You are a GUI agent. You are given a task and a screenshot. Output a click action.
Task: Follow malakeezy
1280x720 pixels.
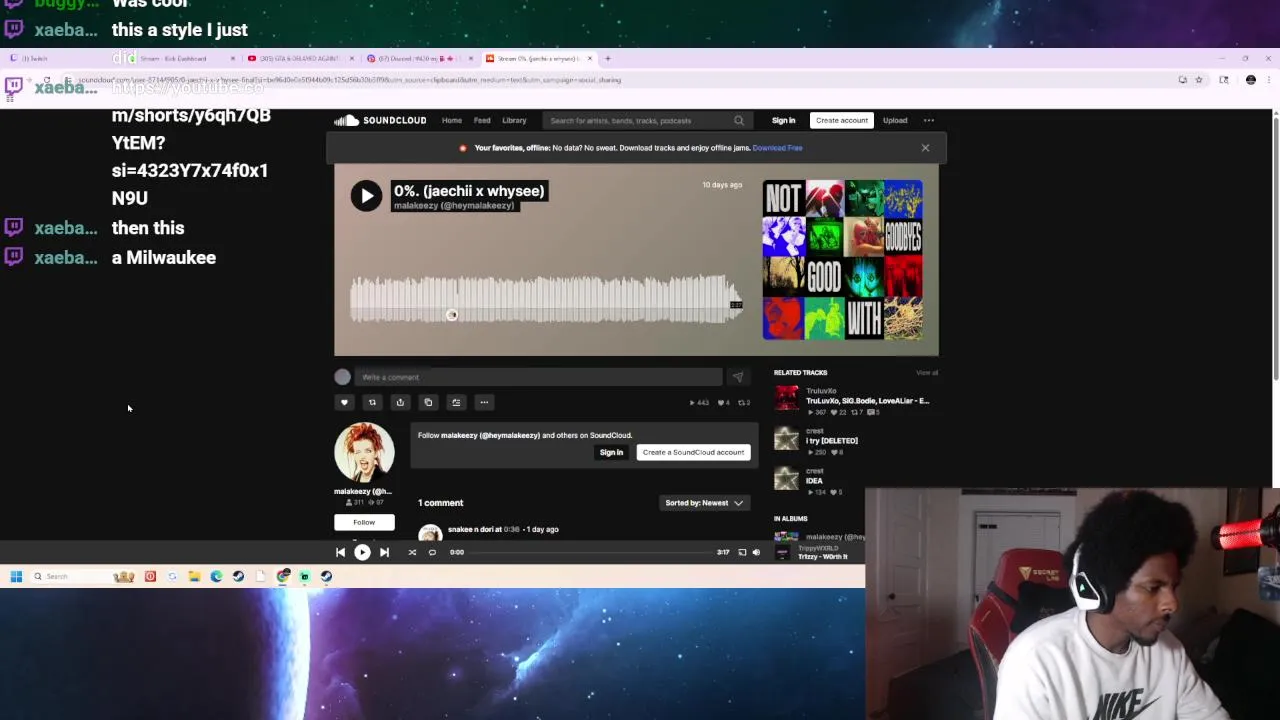[364, 522]
